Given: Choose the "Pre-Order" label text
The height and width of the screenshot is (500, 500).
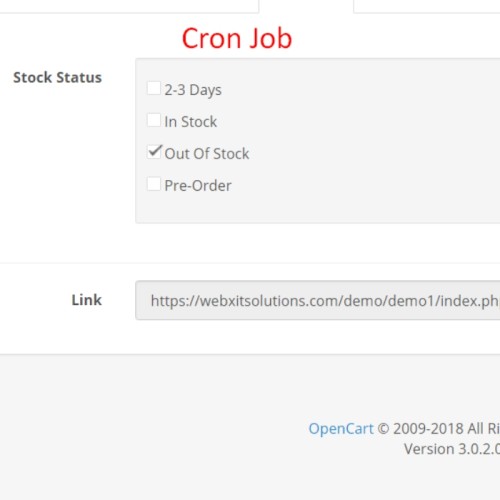Looking at the screenshot, I should pyautogui.click(x=198, y=185).
